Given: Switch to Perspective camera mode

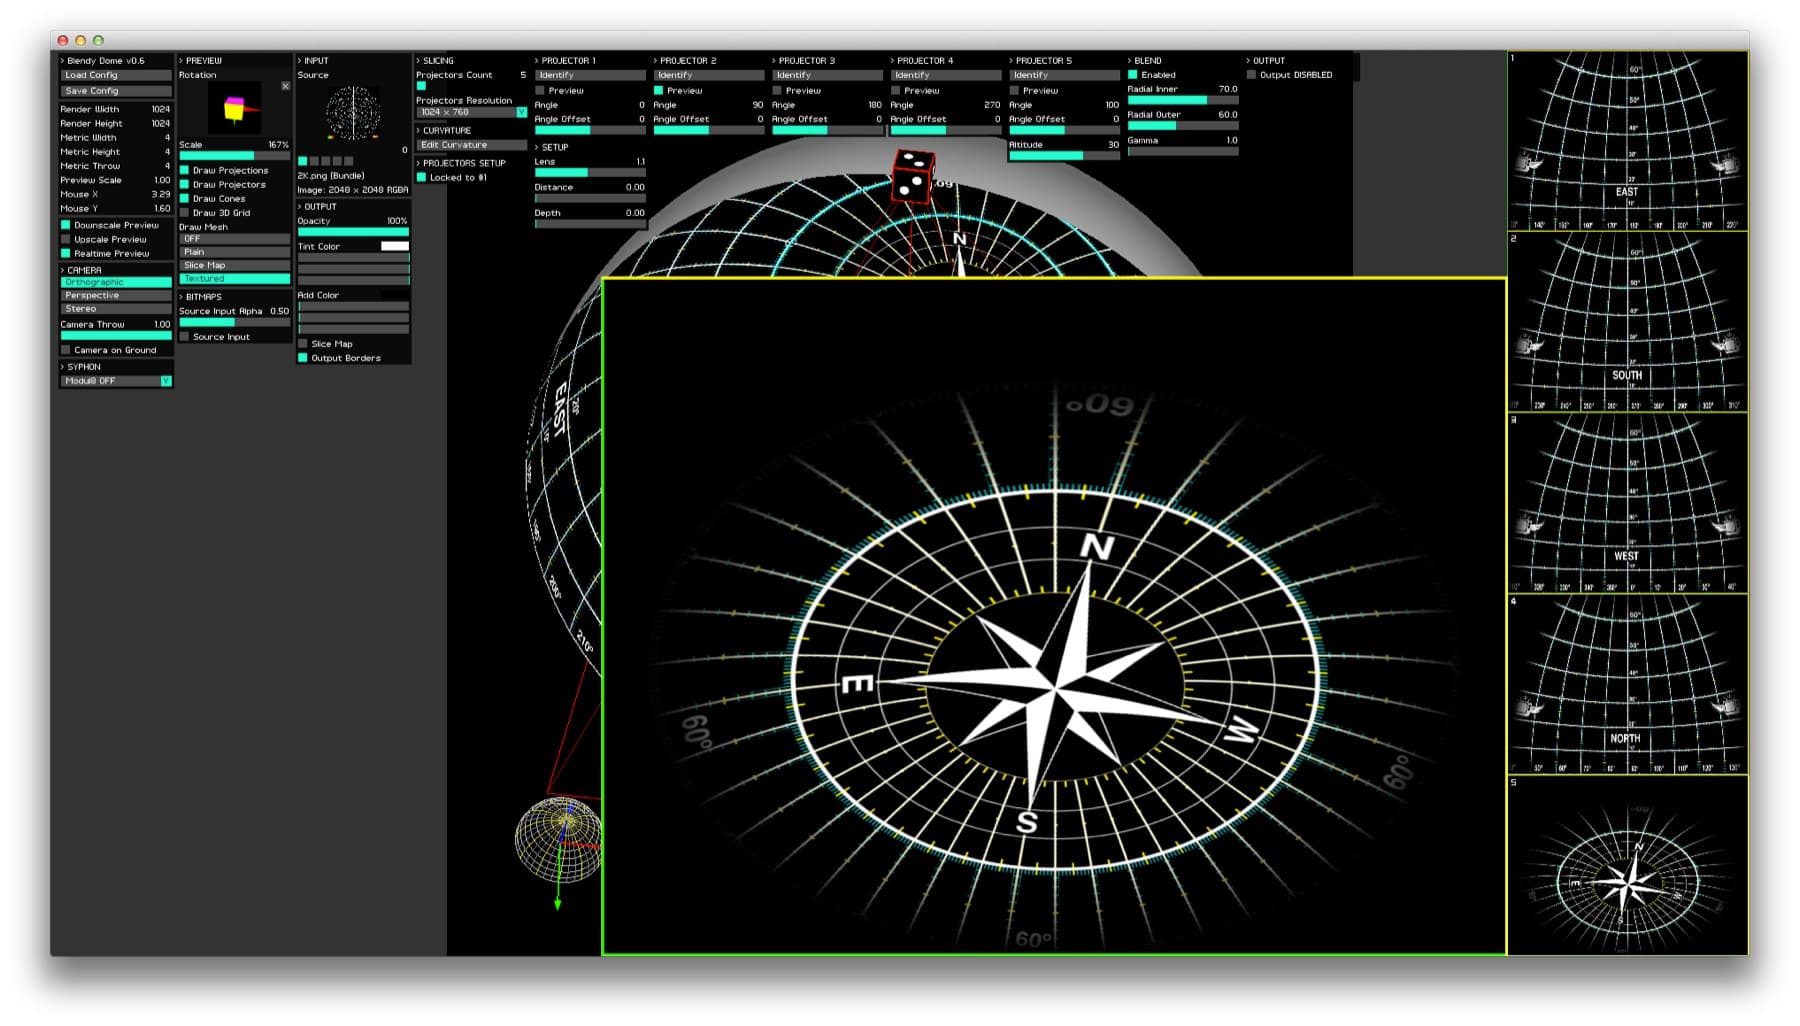Looking at the screenshot, I should pos(116,295).
